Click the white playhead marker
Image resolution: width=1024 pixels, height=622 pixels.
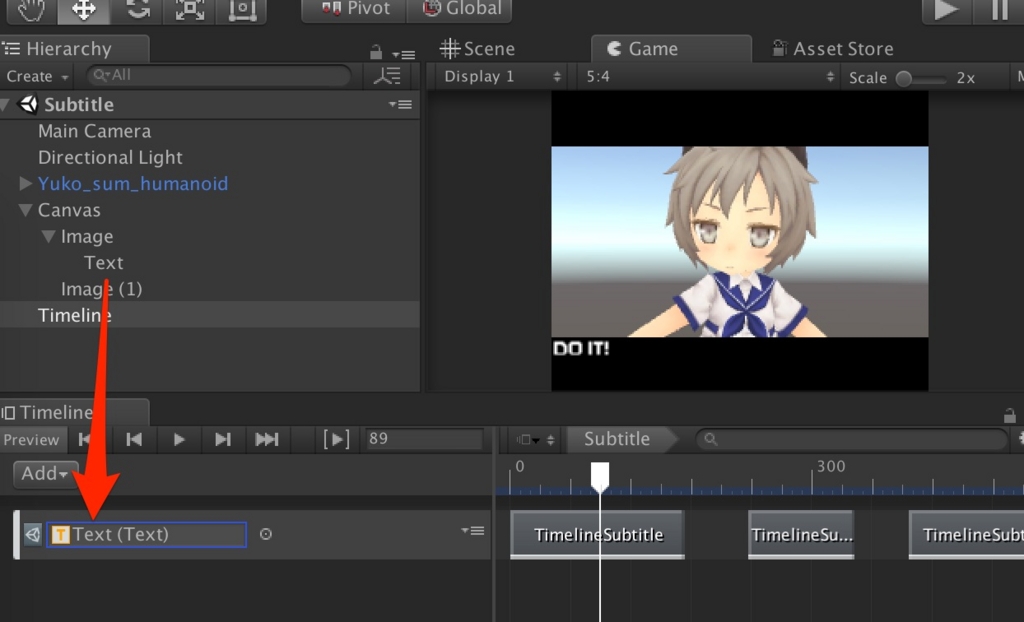coord(600,476)
